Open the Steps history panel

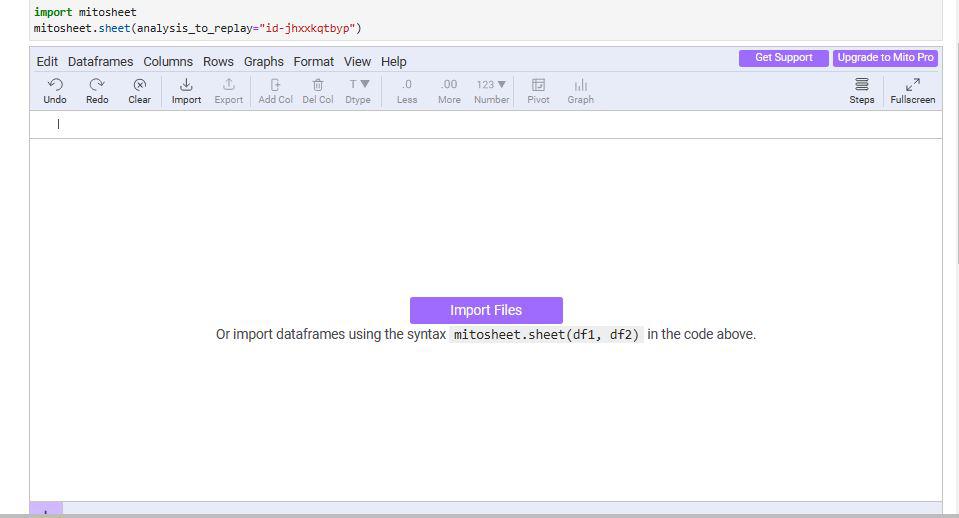862,91
